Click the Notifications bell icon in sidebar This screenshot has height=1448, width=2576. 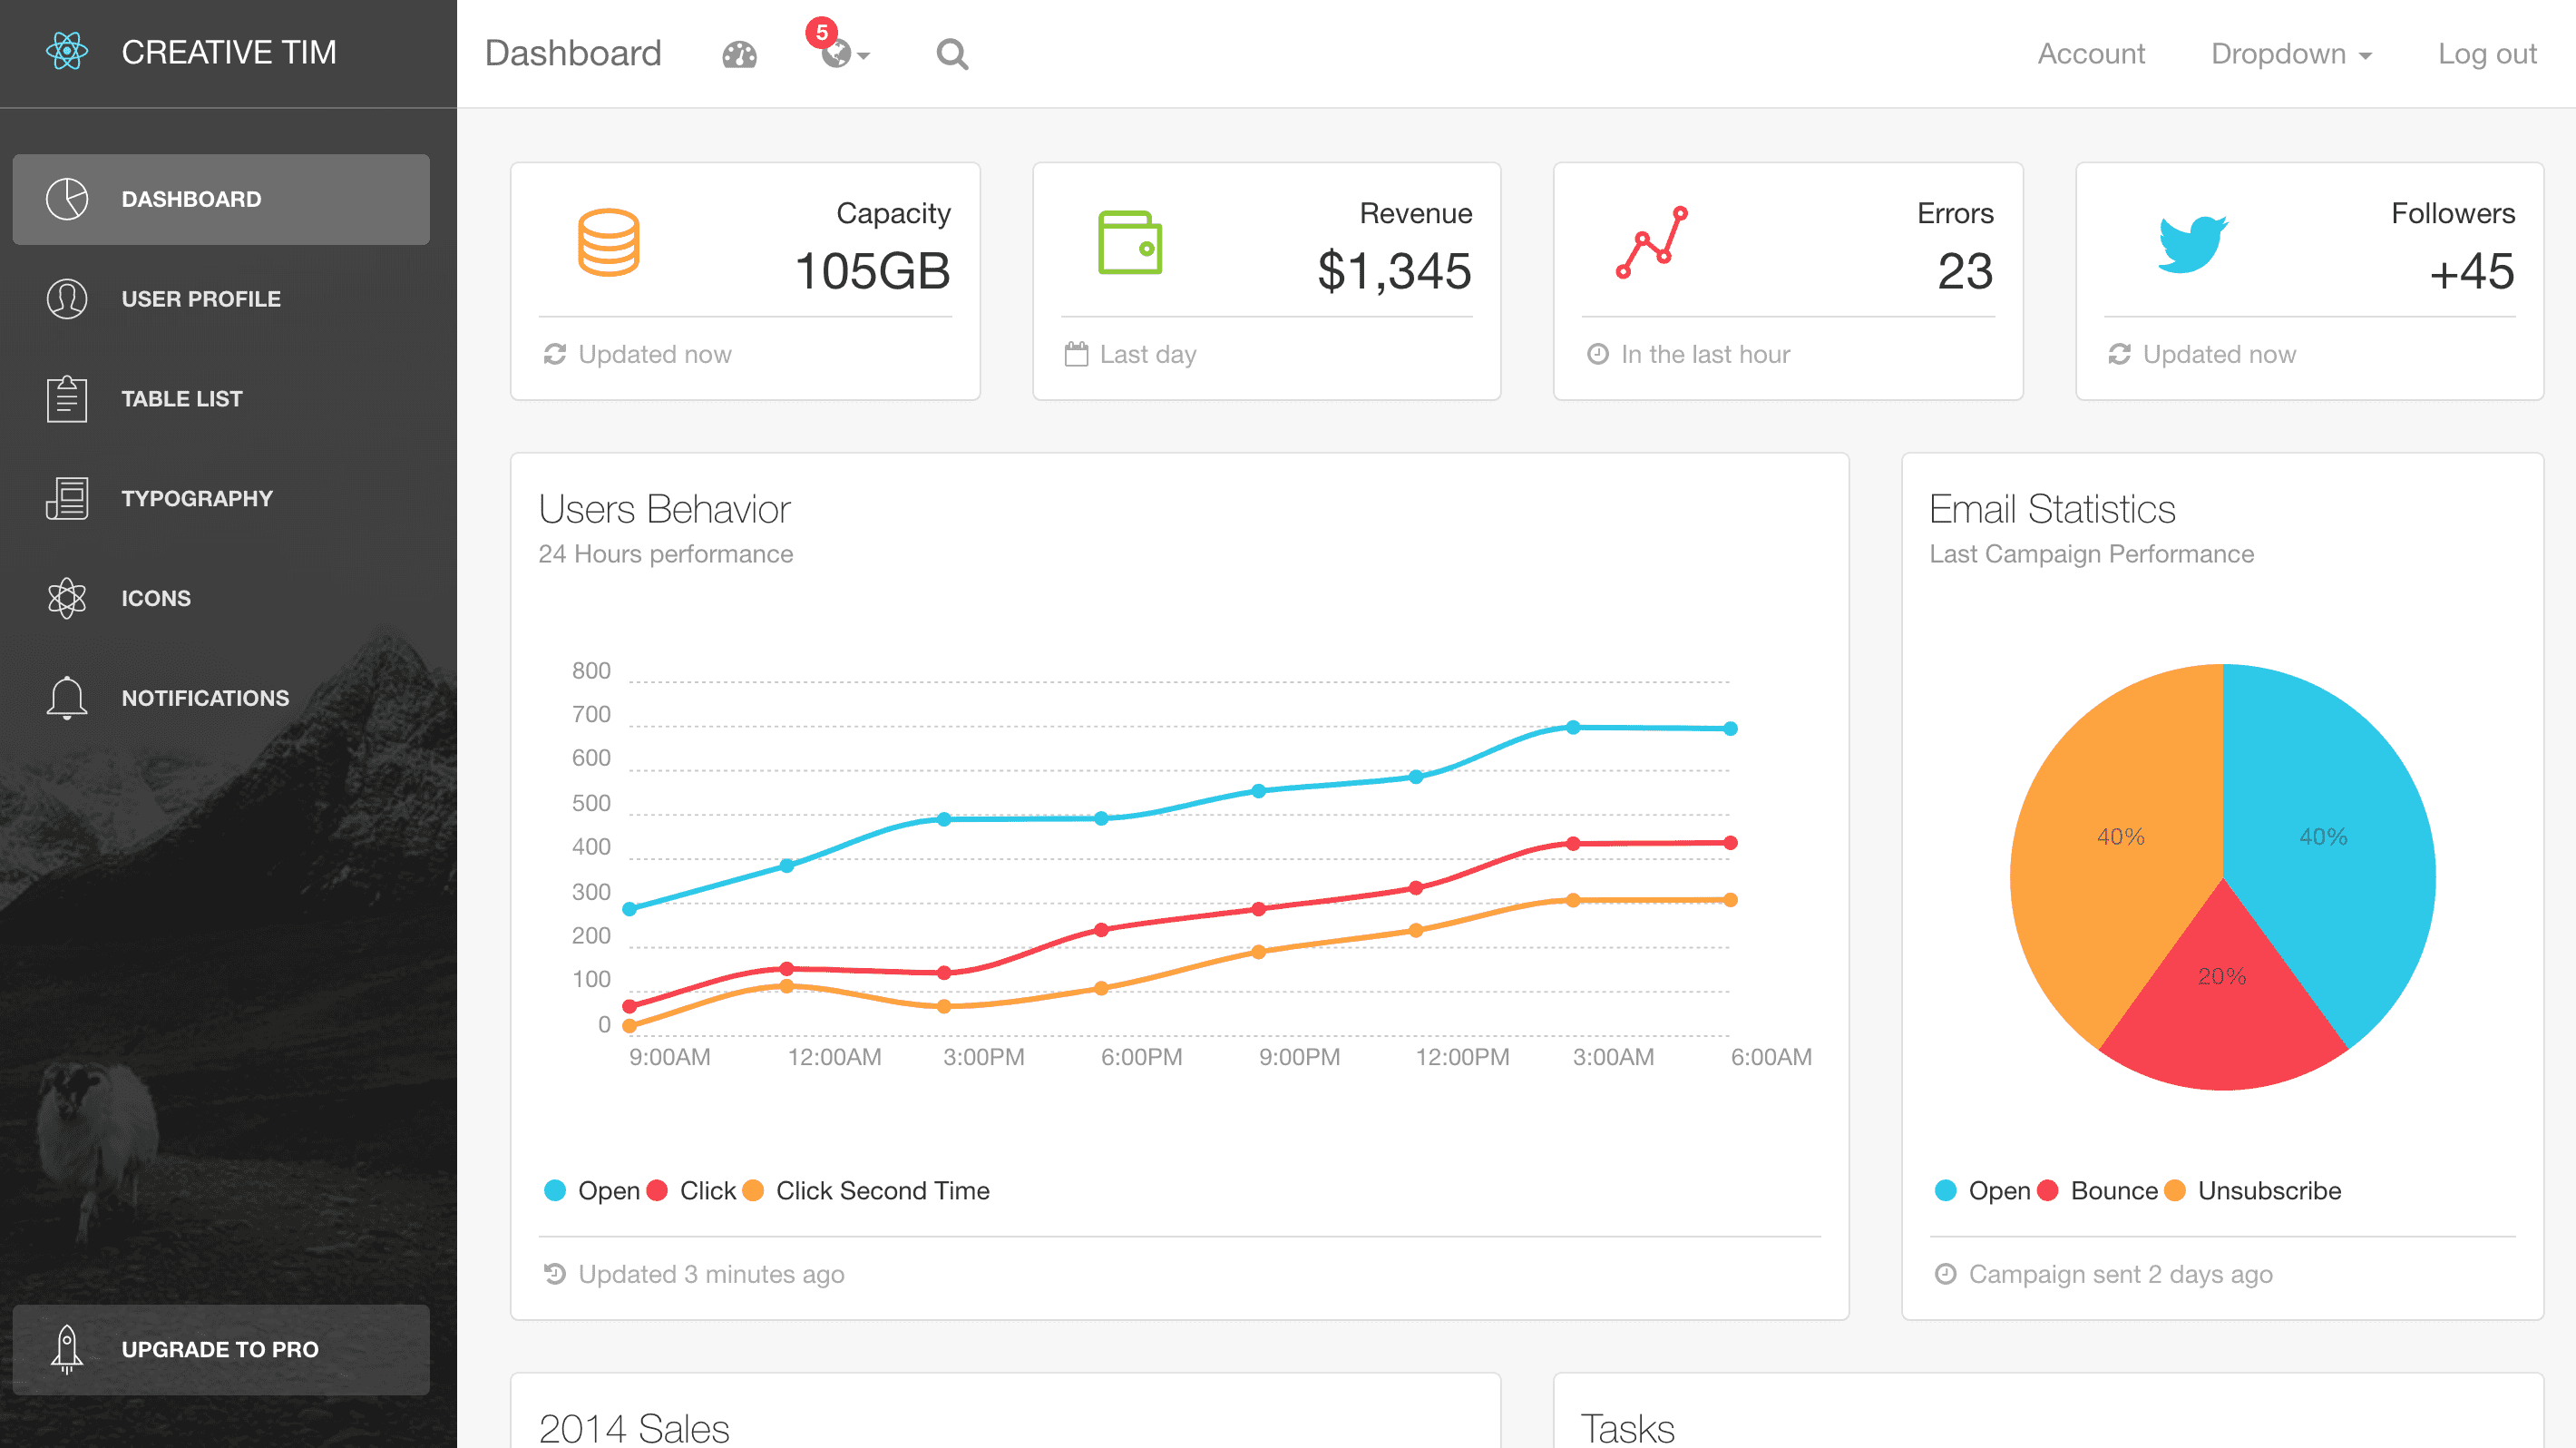(x=67, y=698)
